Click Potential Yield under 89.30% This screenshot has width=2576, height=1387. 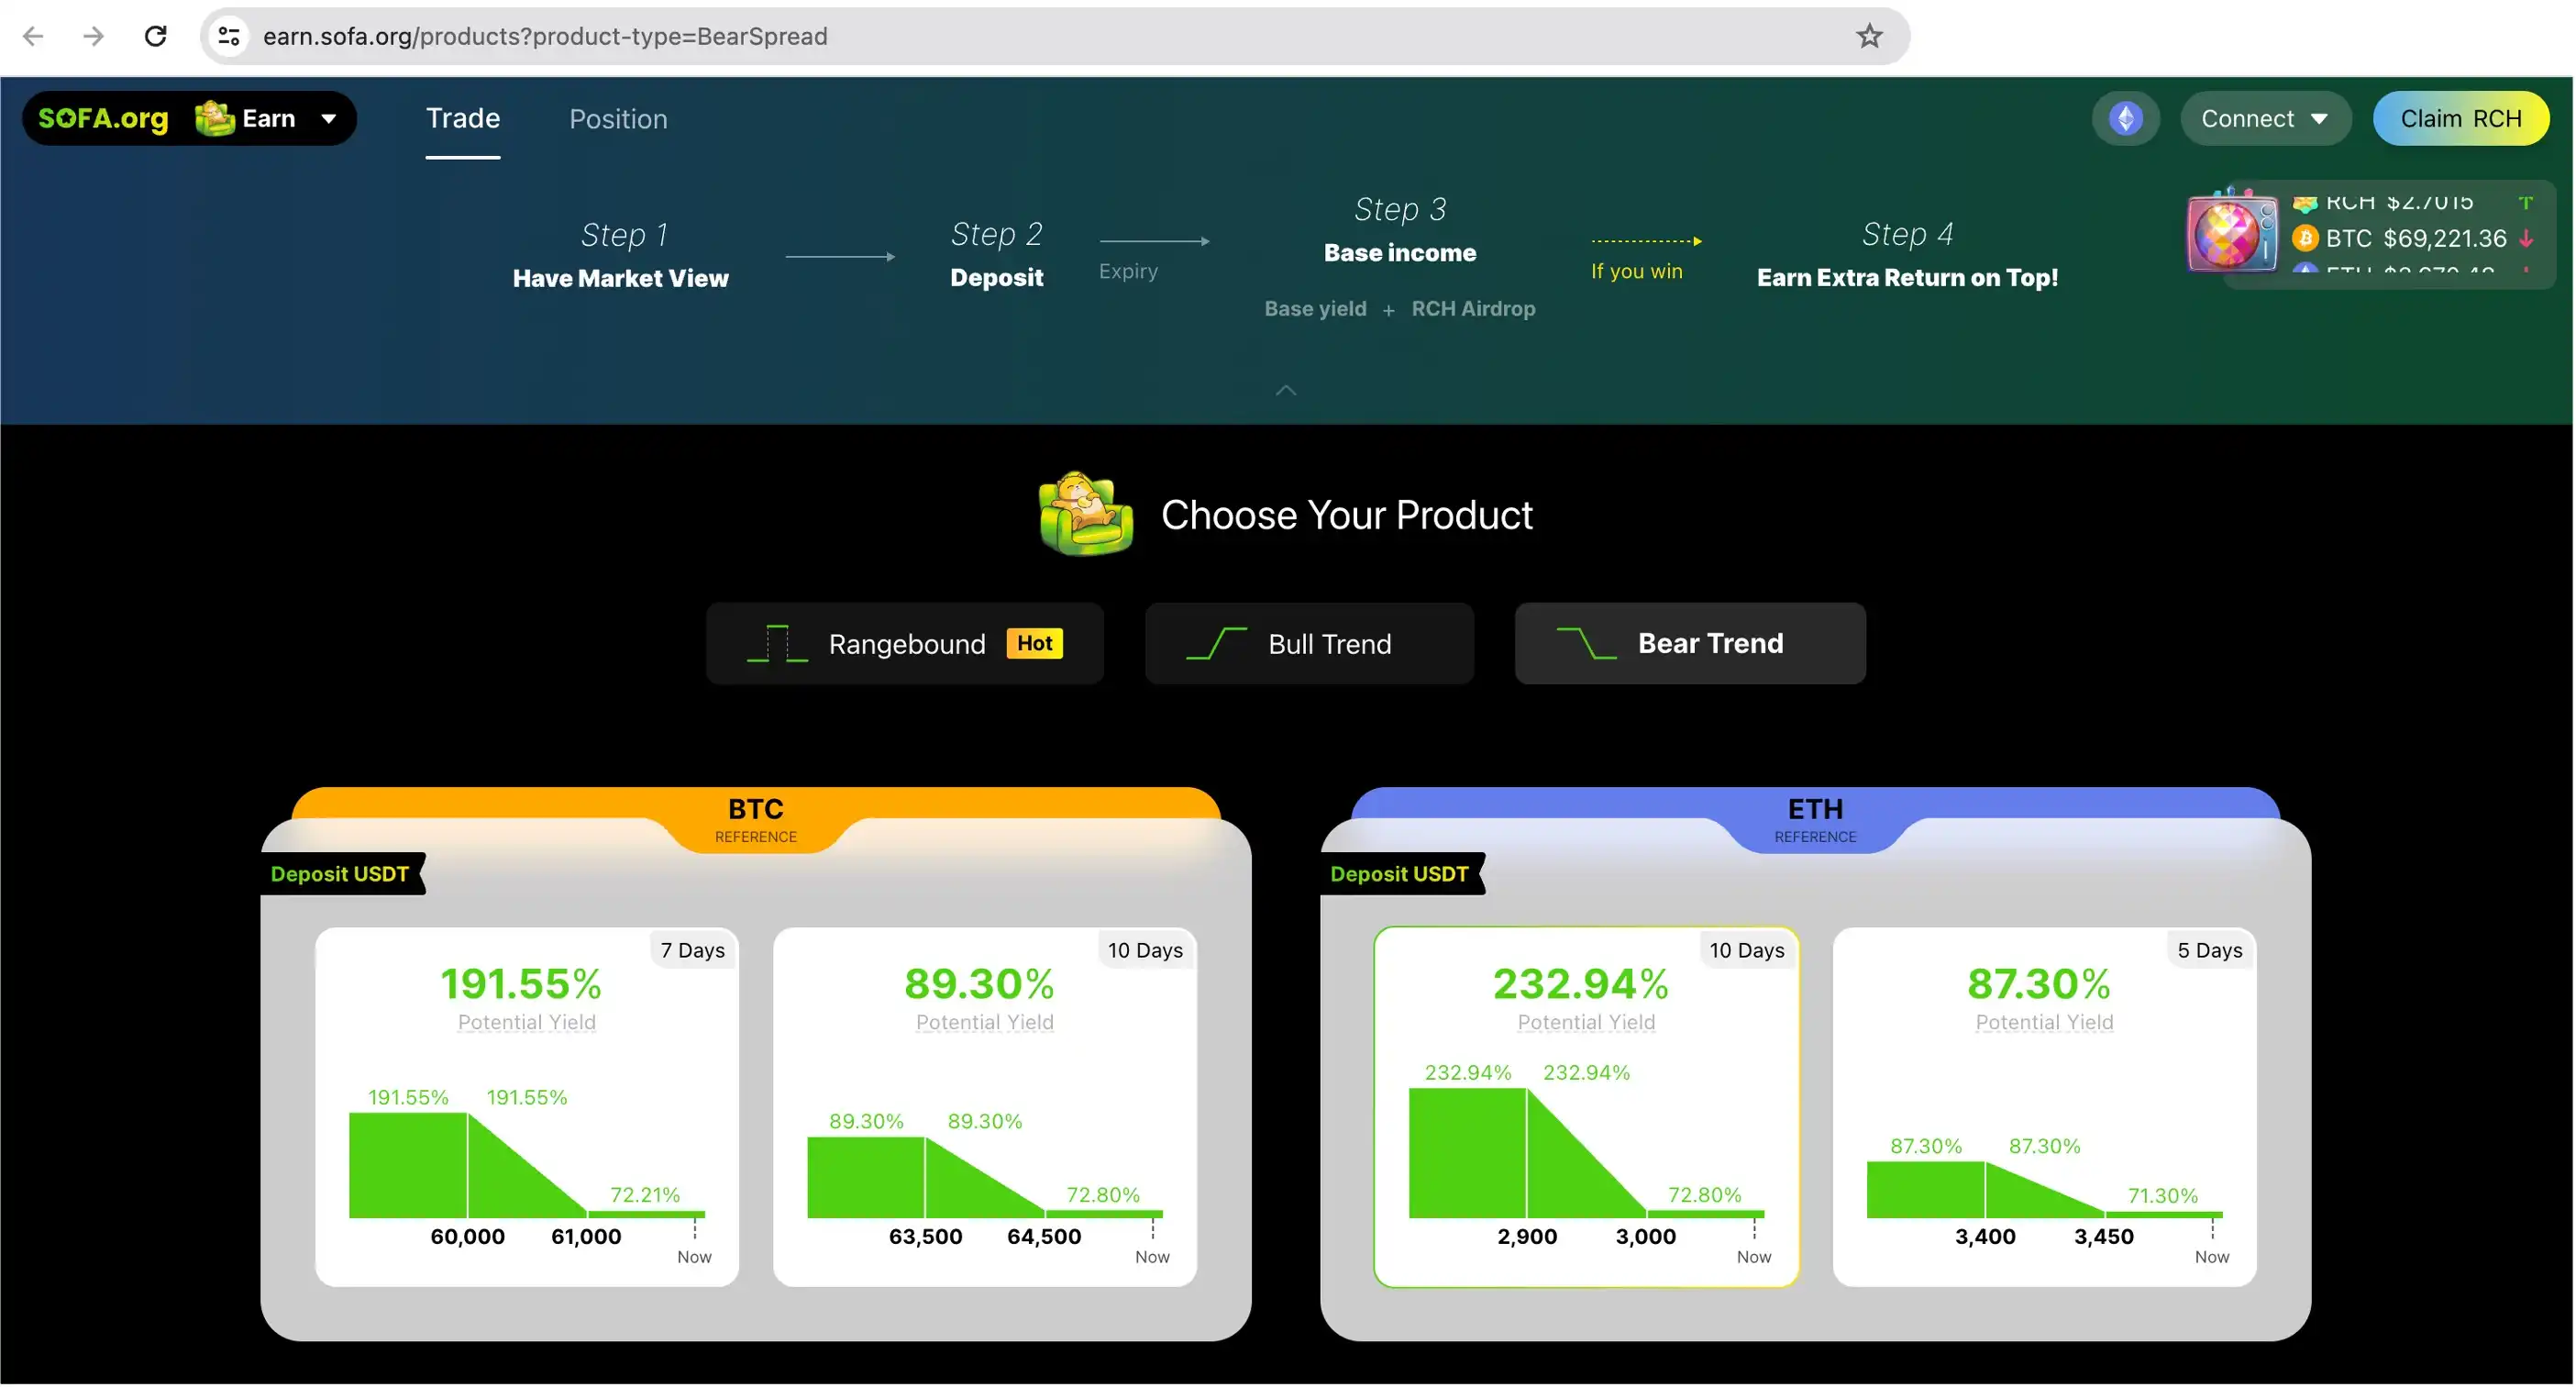click(985, 1023)
